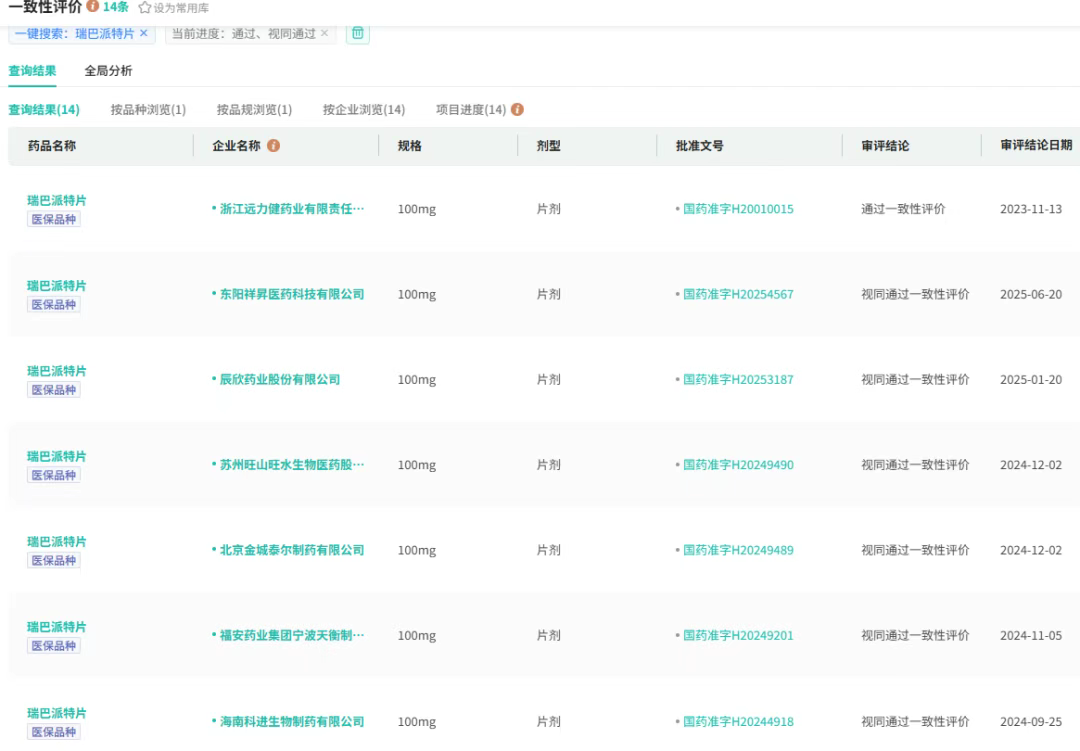Open approval number 国药准字H20253187

(738, 380)
